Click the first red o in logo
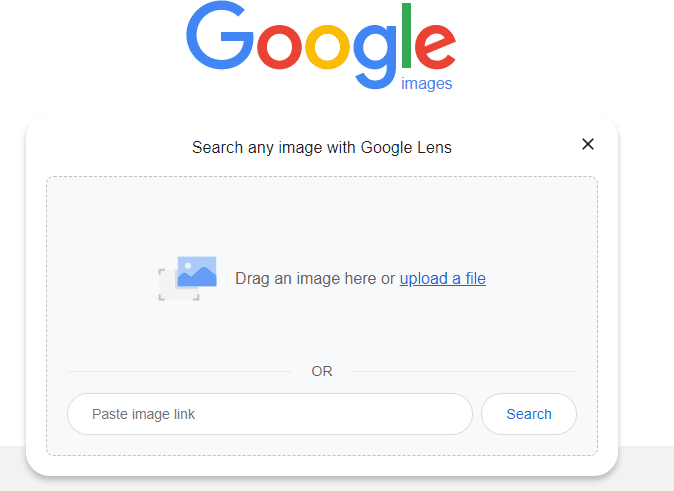This screenshot has height=491, width=674. [279, 47]
